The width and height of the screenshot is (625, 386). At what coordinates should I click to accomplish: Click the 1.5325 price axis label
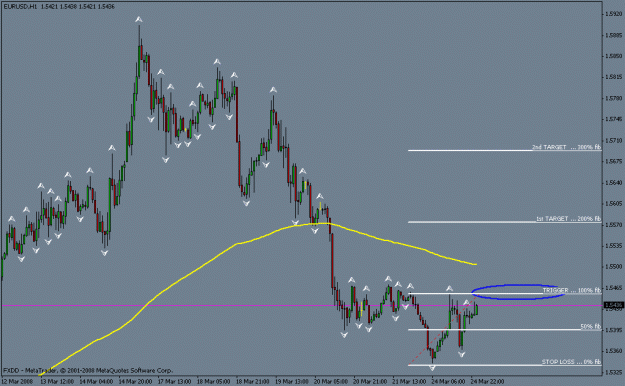click(613, 372)
